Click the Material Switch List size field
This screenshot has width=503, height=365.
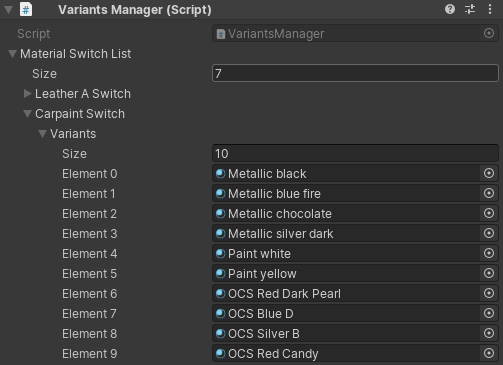355,73
